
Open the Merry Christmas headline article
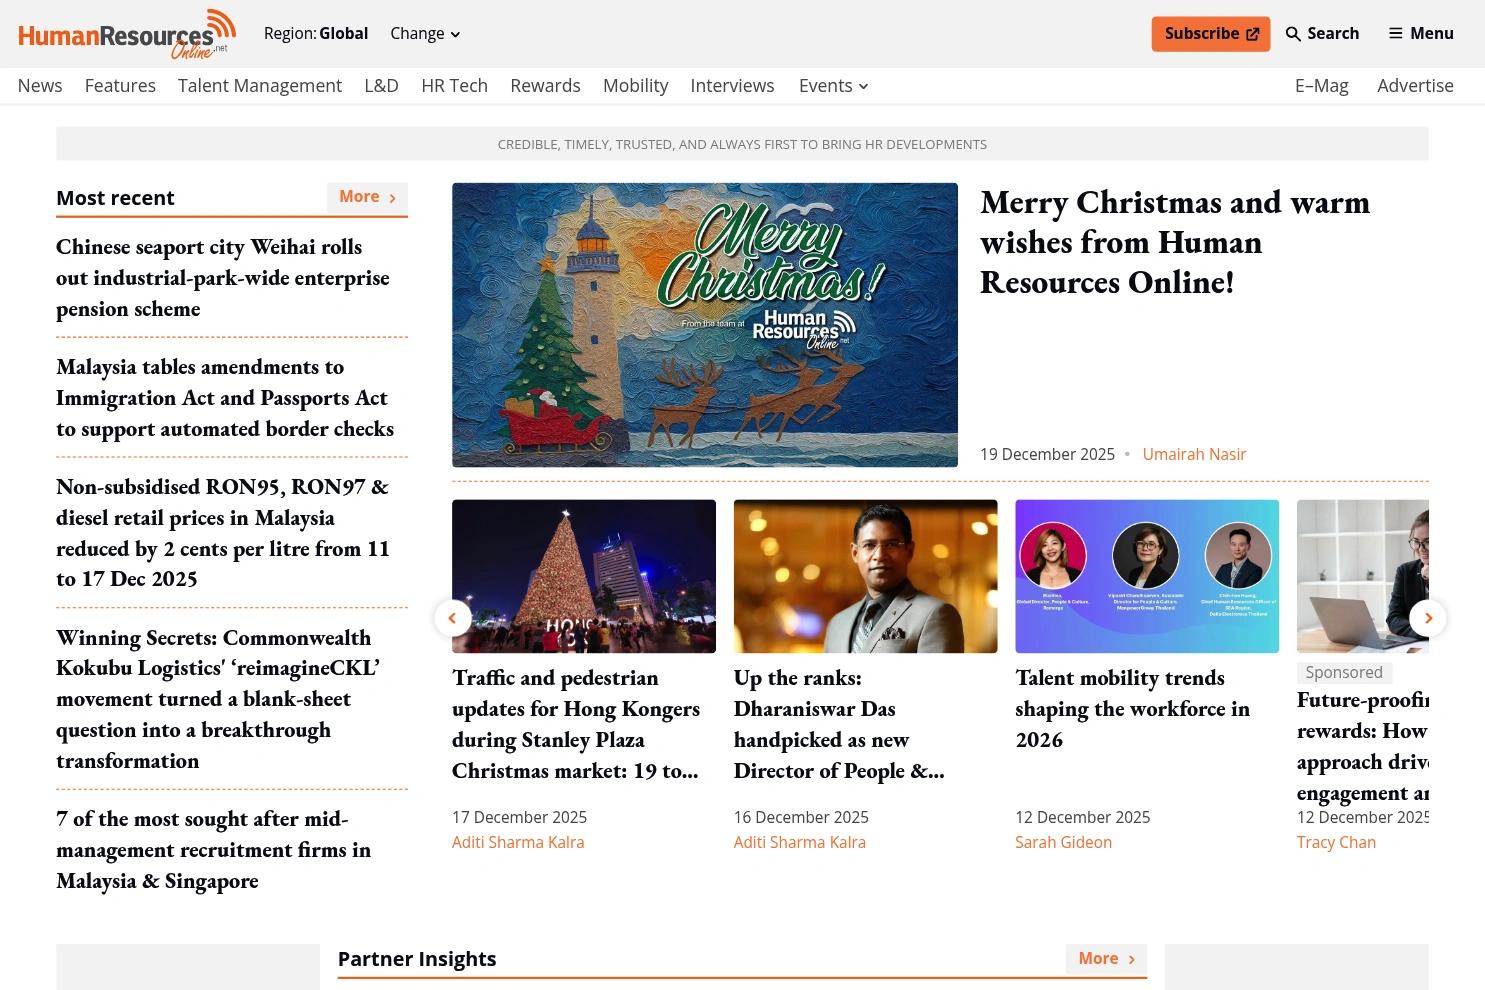click(x=1175, y=242)
